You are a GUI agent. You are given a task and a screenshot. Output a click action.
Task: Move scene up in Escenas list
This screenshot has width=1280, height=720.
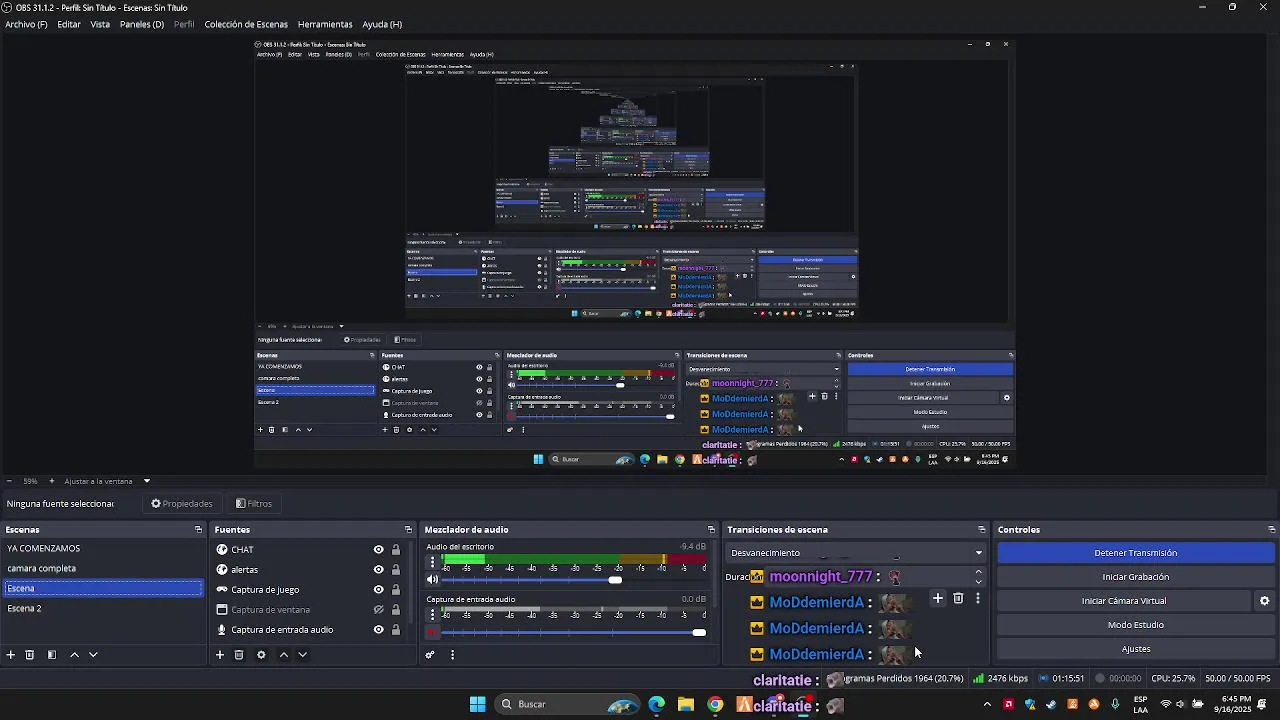coord(74,655)
